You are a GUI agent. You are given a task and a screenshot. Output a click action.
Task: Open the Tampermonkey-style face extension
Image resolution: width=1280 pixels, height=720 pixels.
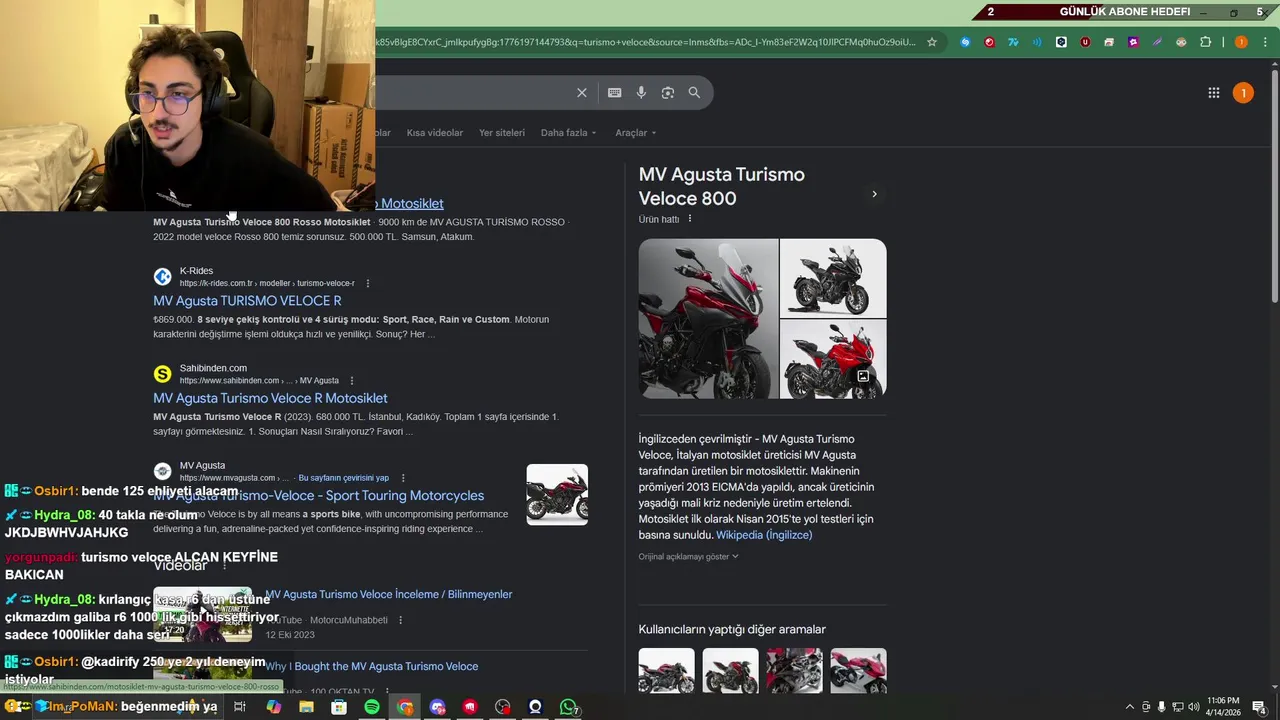[x=1181, y=42]
